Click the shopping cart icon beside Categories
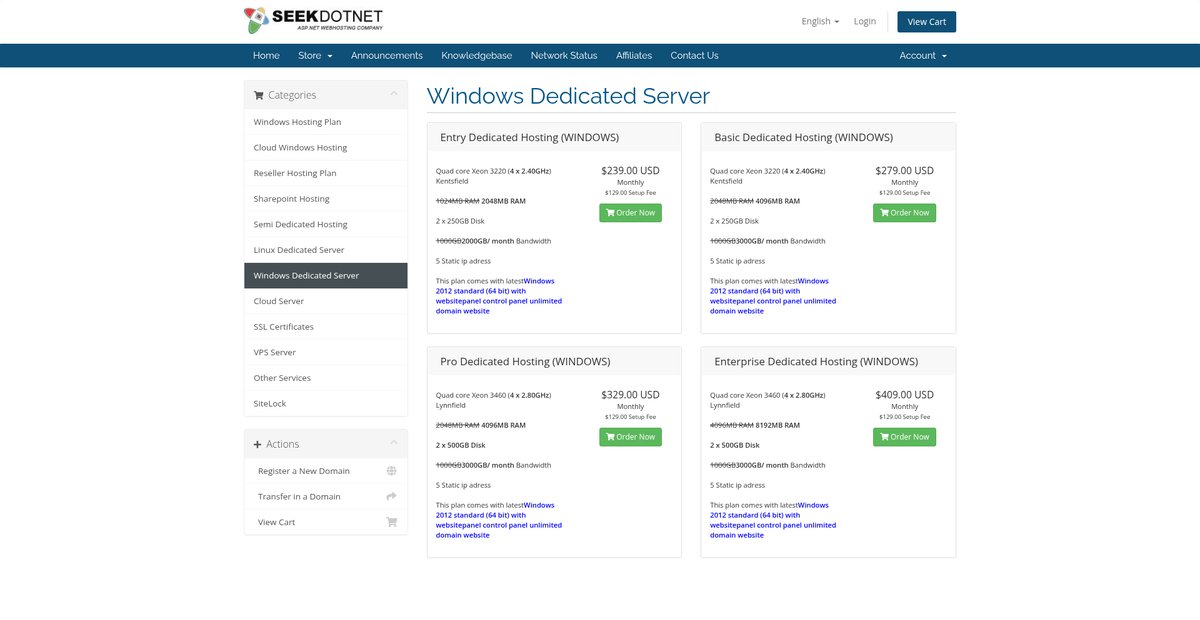Image resolution: width=1200 pixels, height=620 pixels. 259,95
